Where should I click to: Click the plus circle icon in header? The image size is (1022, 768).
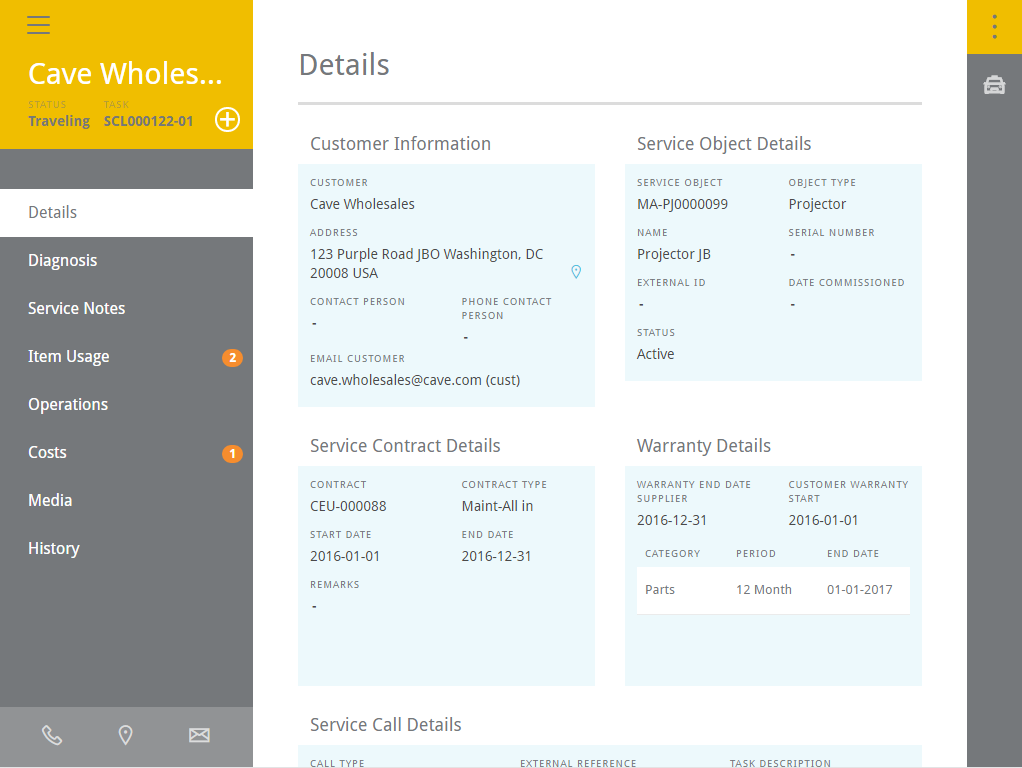(228, 120)
